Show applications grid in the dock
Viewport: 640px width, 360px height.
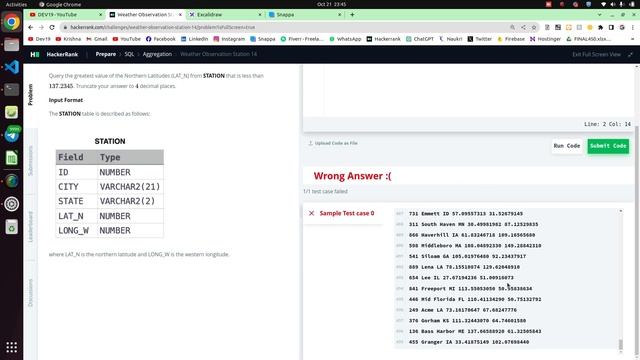pos(11,347)
